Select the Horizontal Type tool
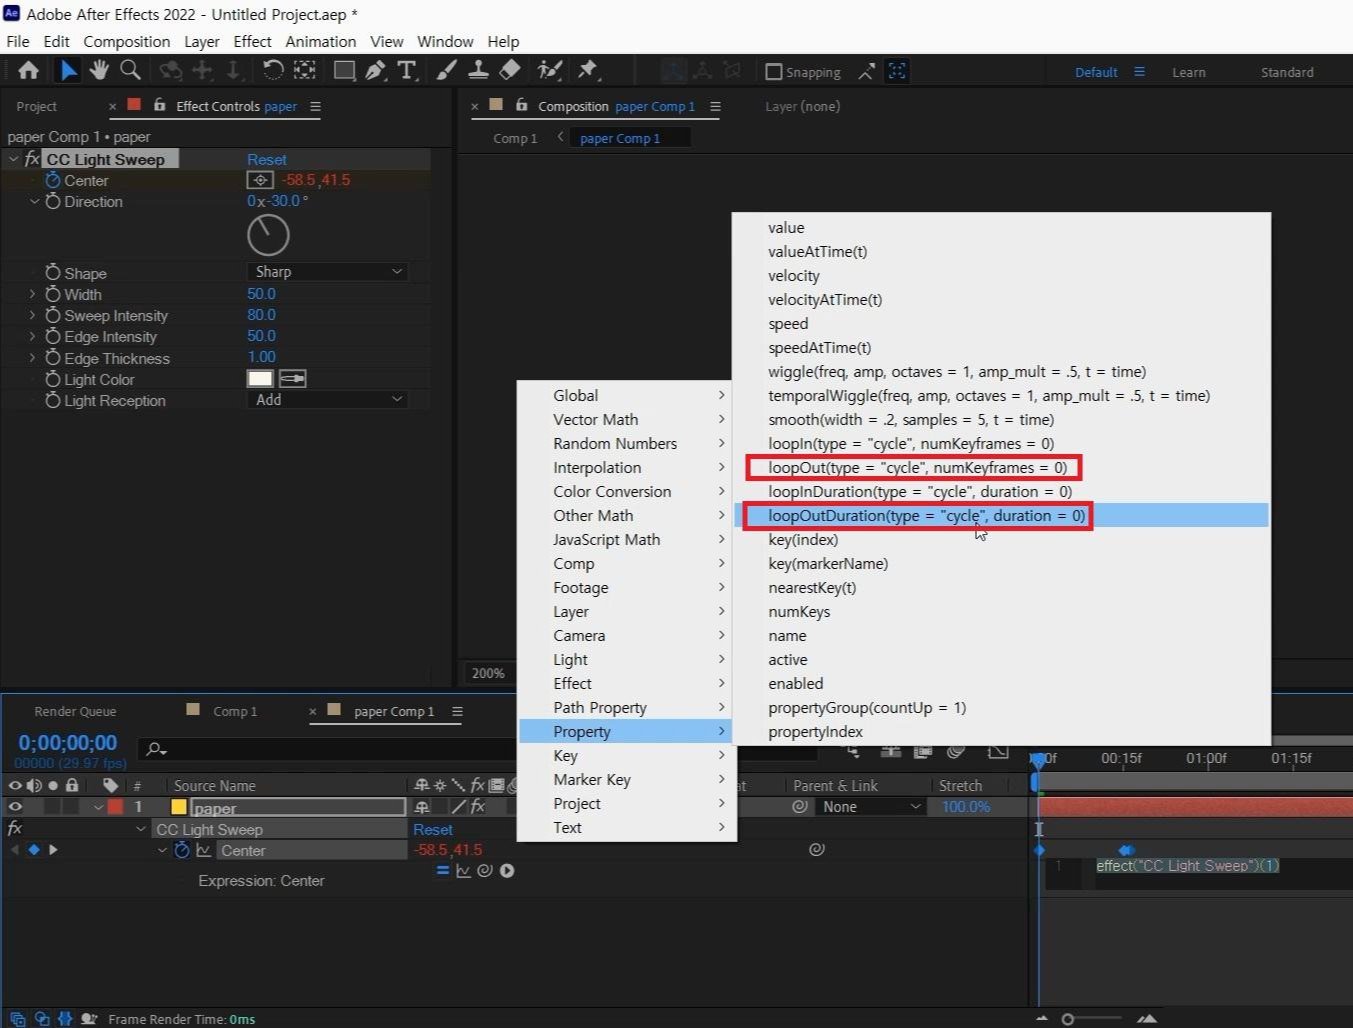The width and height of the screenshot is (1353, 1028). coord(407,70)
